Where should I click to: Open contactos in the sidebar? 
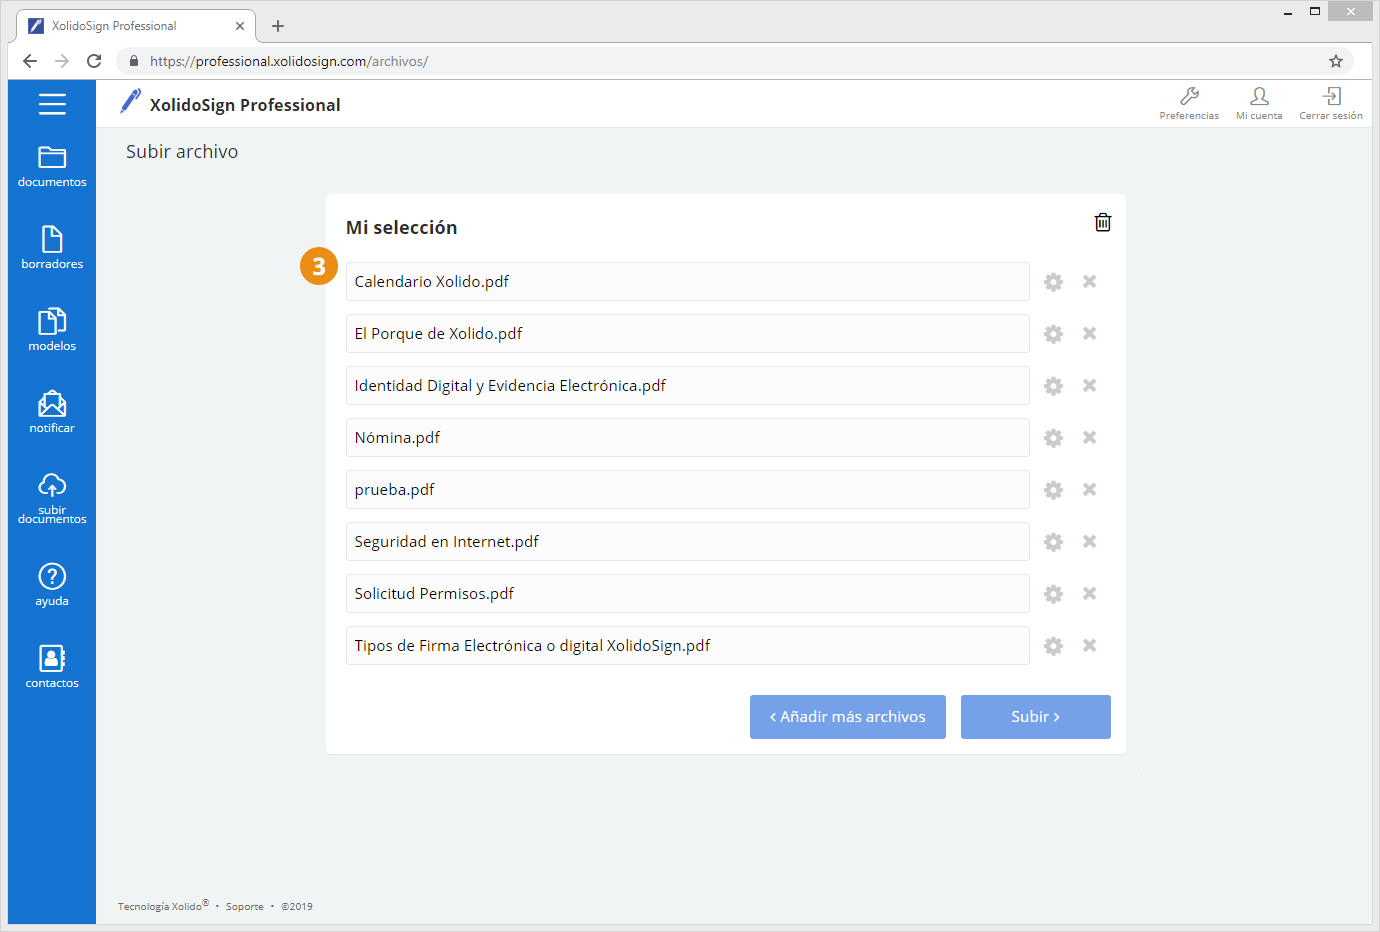(52, 667)
